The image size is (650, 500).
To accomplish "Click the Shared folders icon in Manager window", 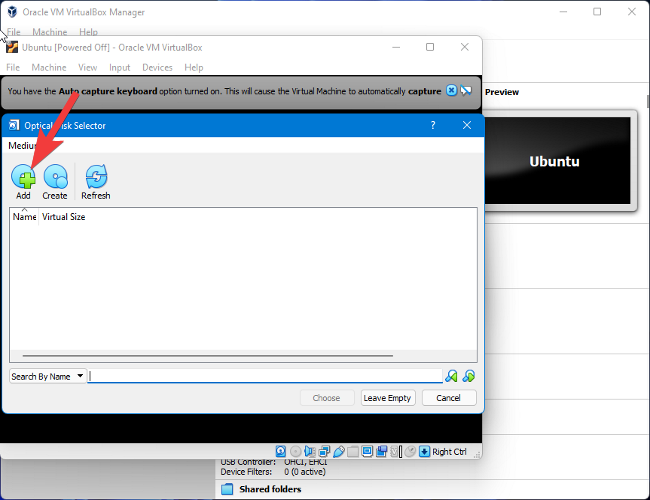I will (x=227, y=489).
